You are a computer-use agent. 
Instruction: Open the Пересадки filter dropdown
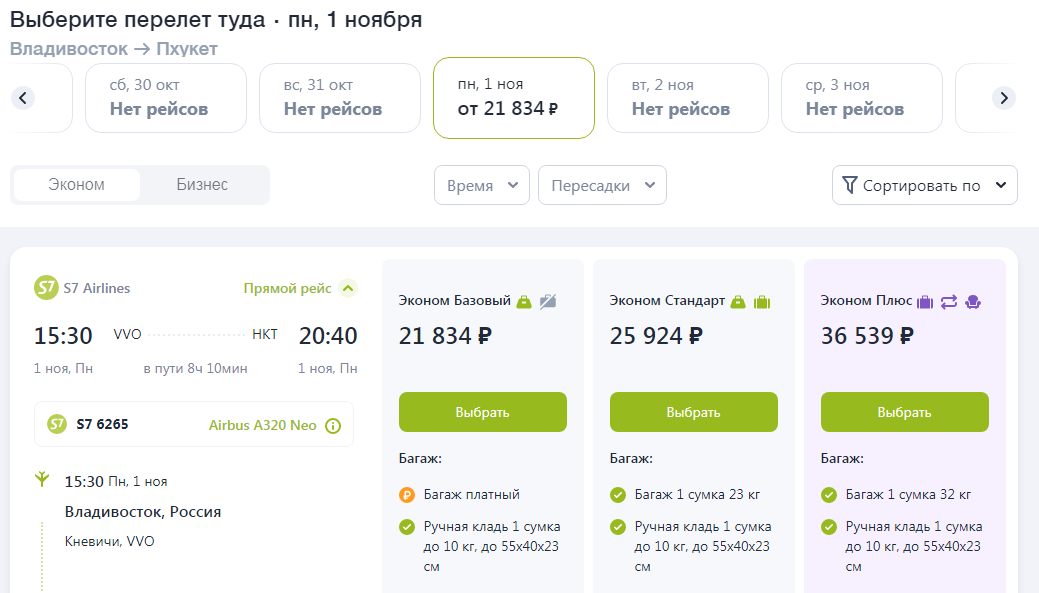(602, 185)
